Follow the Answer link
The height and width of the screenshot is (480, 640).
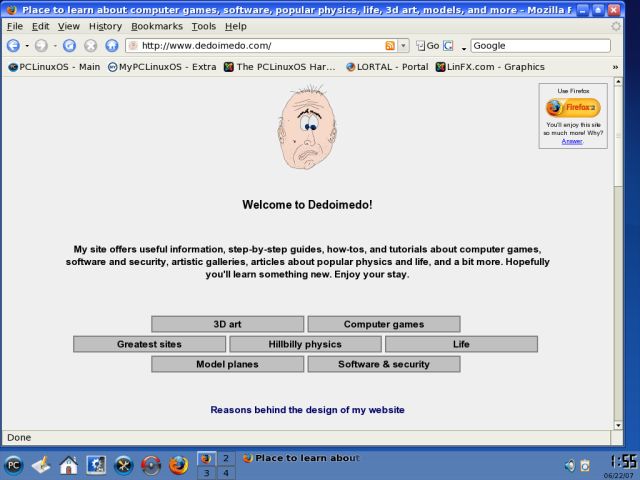click(x=572, y=141)
